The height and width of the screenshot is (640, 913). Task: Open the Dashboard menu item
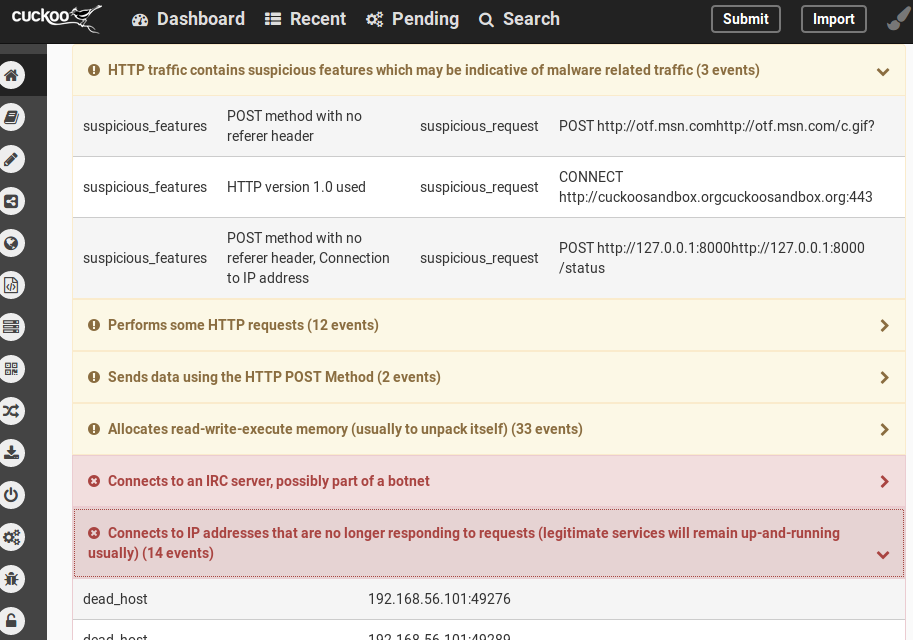[188, 18]
